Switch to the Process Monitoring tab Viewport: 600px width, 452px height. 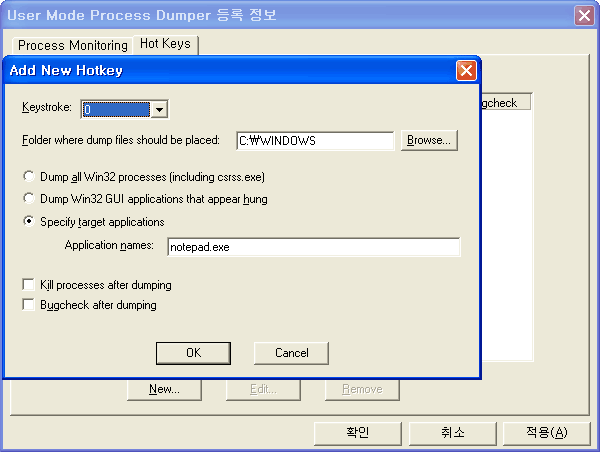tap(73, 46)
